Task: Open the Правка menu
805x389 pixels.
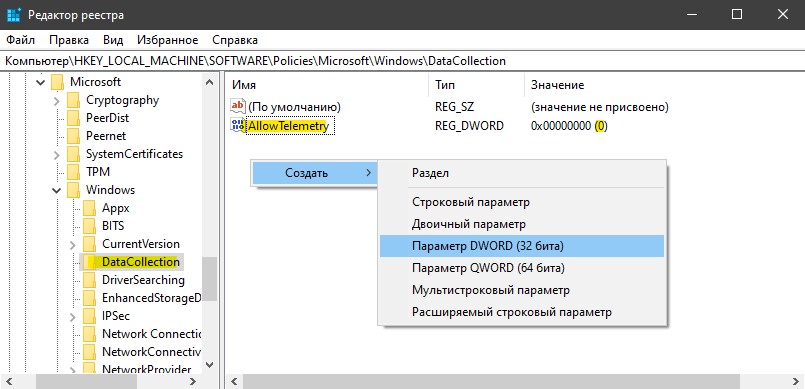Action: (69, 40)
